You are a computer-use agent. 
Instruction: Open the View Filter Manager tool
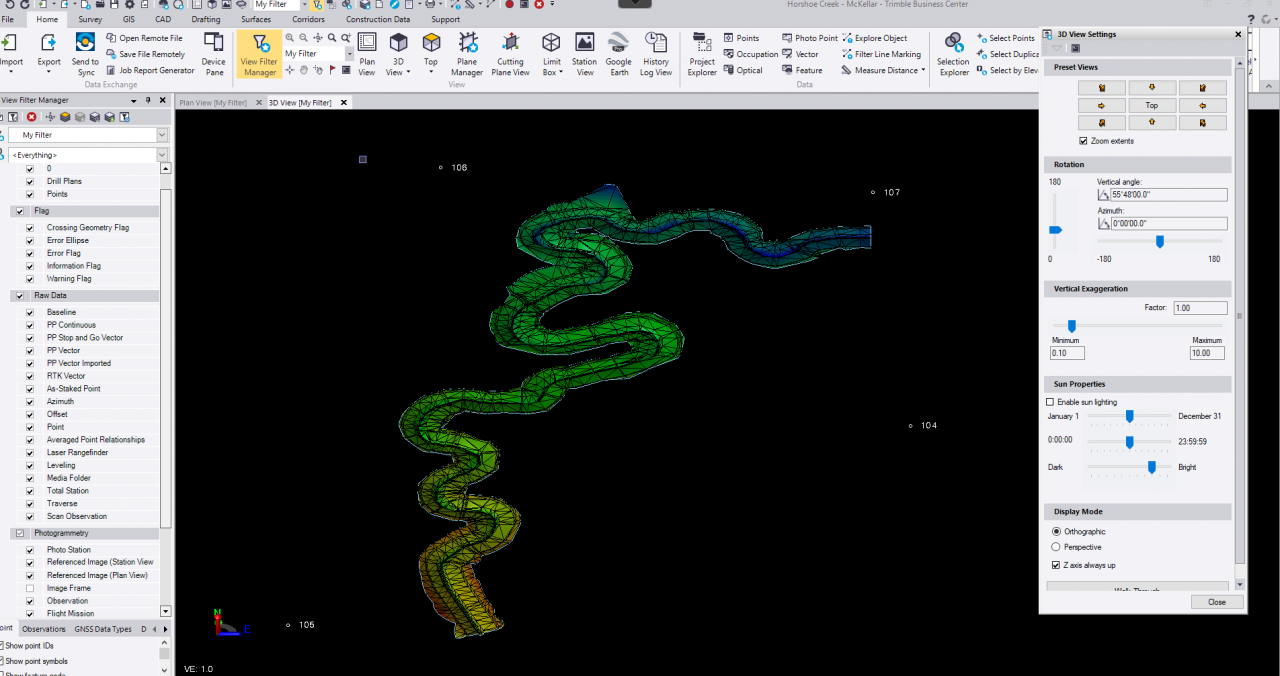[259, 54]
